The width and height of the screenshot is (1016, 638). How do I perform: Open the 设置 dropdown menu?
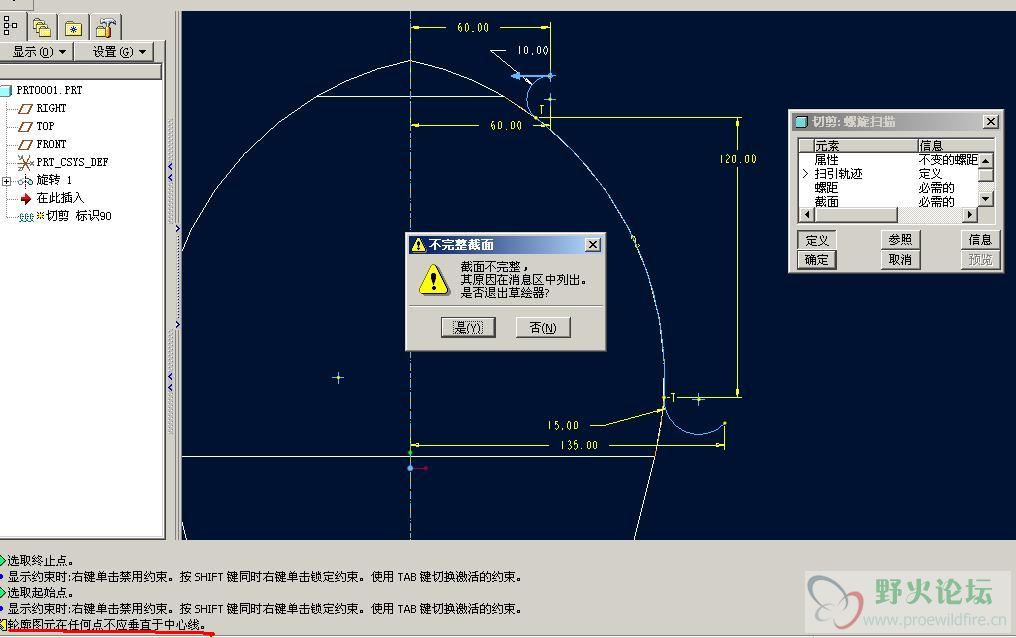tap(119, 52)
